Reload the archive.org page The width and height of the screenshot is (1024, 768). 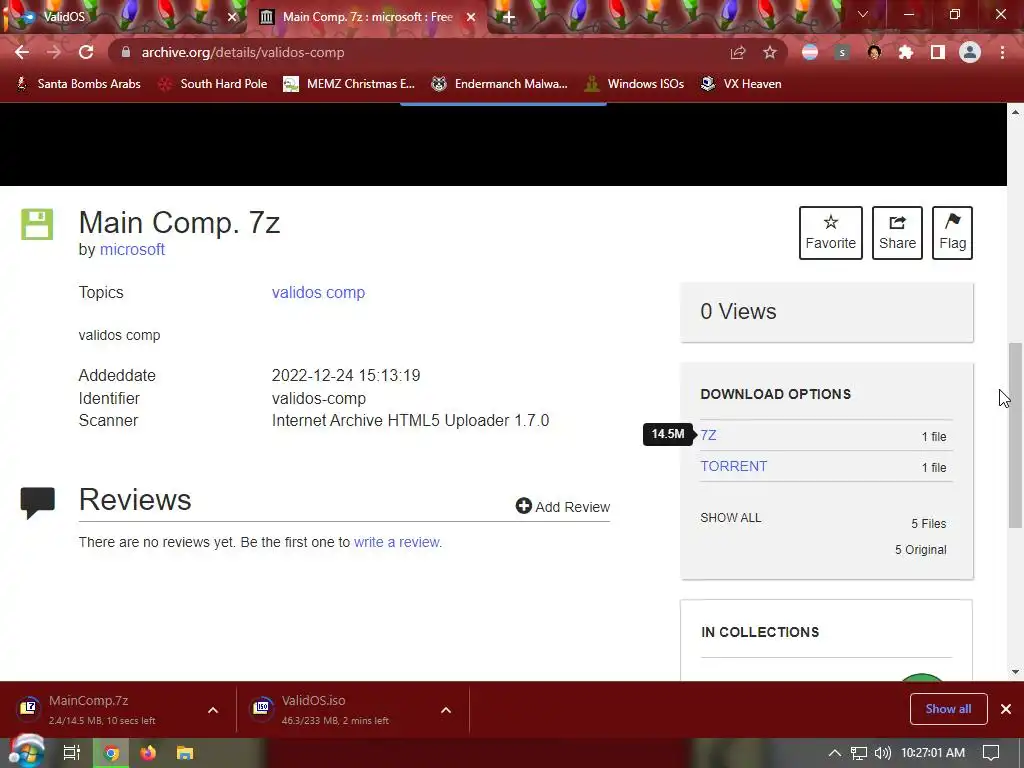pos(86,52)
